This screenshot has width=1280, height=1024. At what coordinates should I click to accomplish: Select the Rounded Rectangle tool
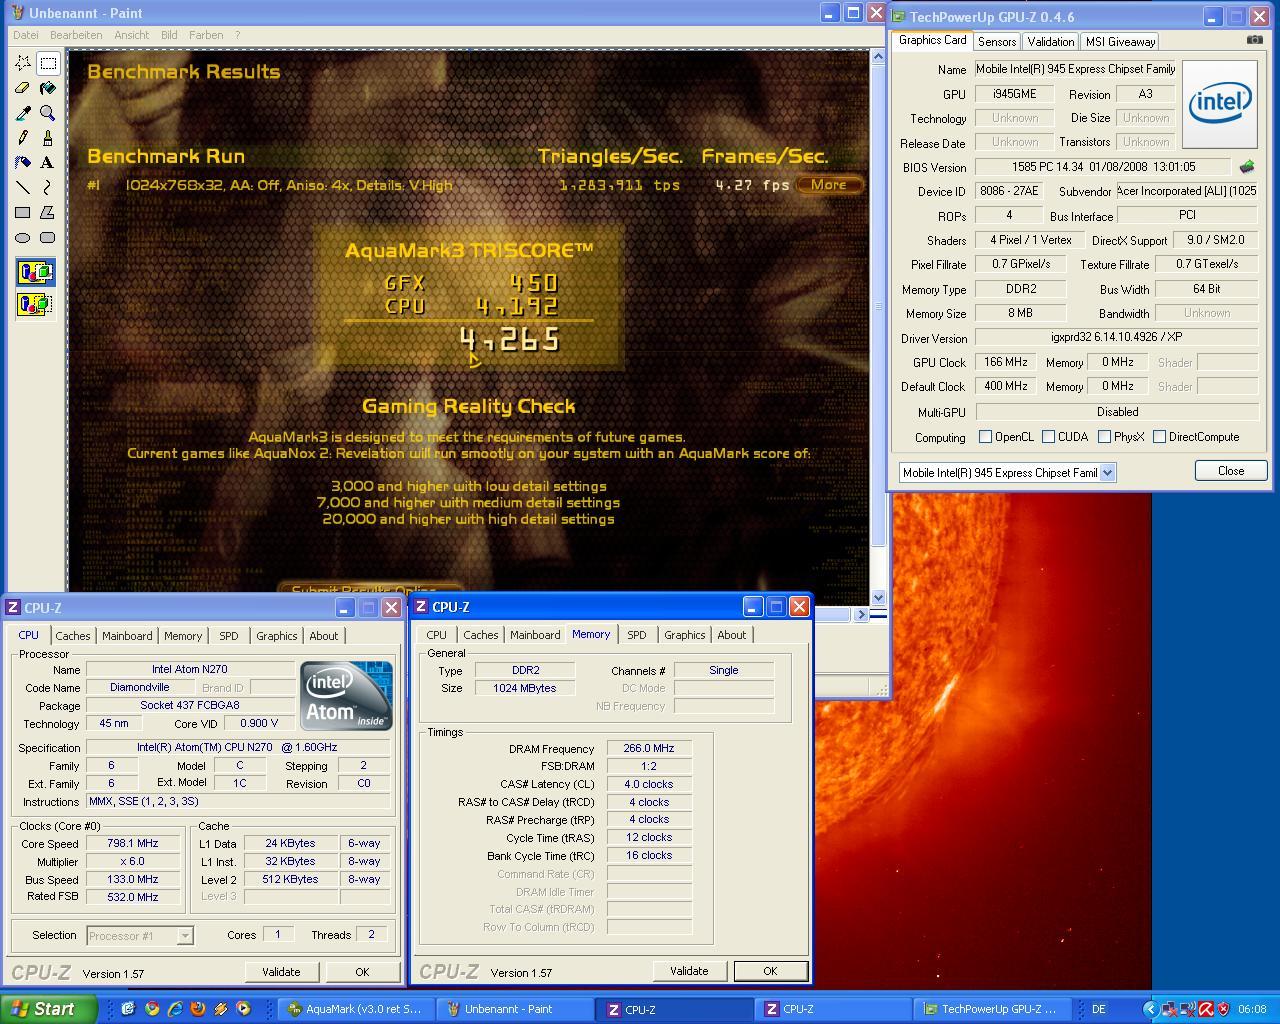pos(47,238)
